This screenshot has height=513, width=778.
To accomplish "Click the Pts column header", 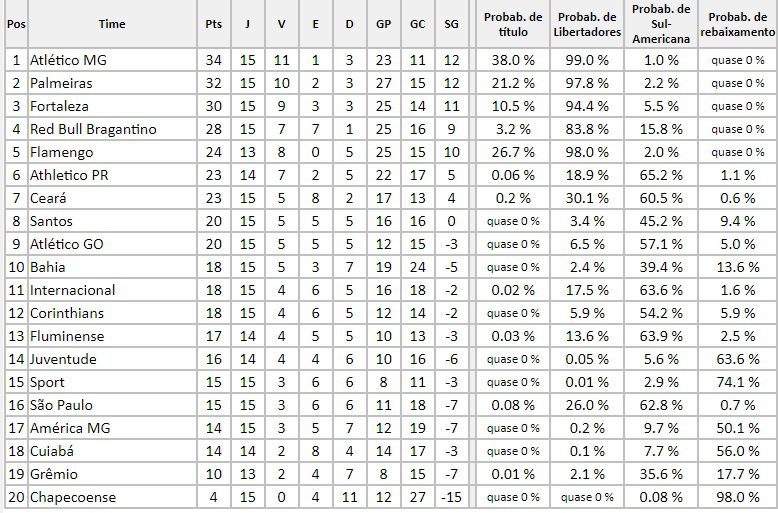I will pos(213,24).
